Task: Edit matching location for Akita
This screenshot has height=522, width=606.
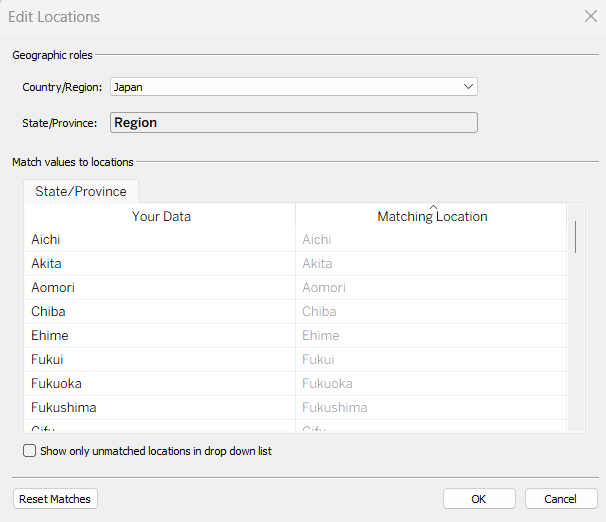Action: click(430, 264)
